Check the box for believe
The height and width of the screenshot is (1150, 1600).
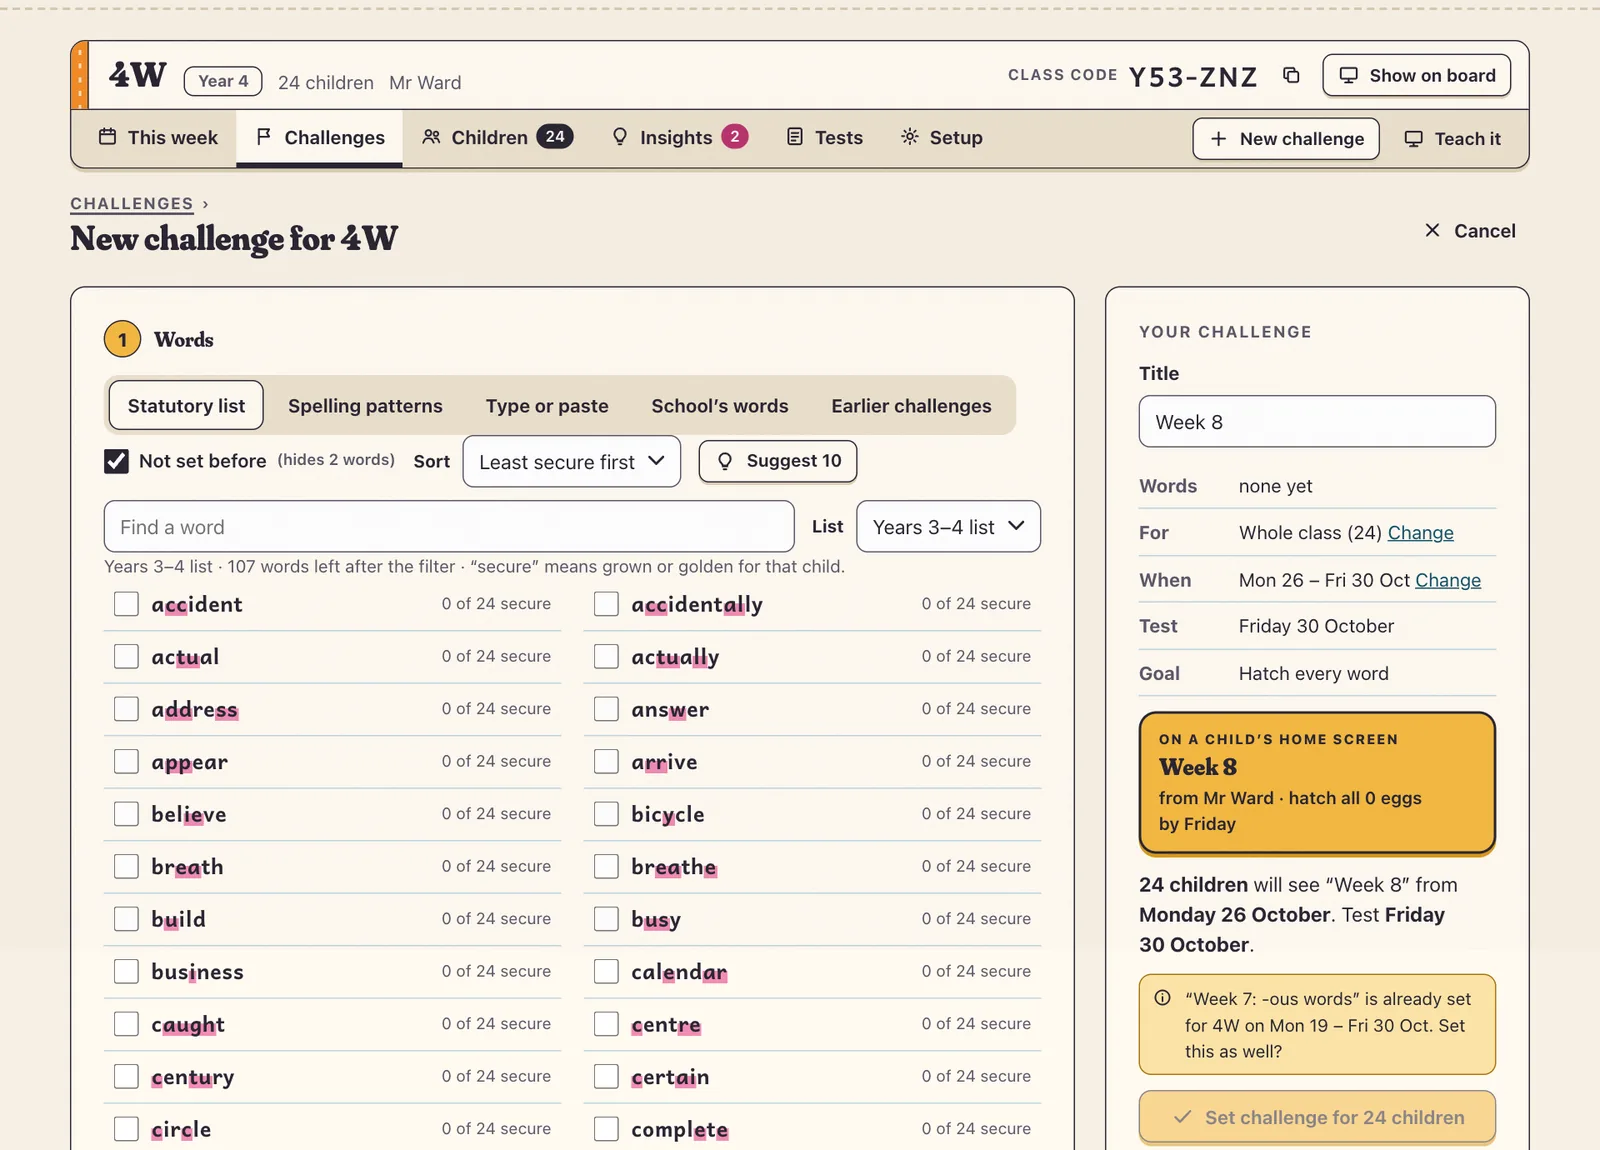tap(126, 814)
